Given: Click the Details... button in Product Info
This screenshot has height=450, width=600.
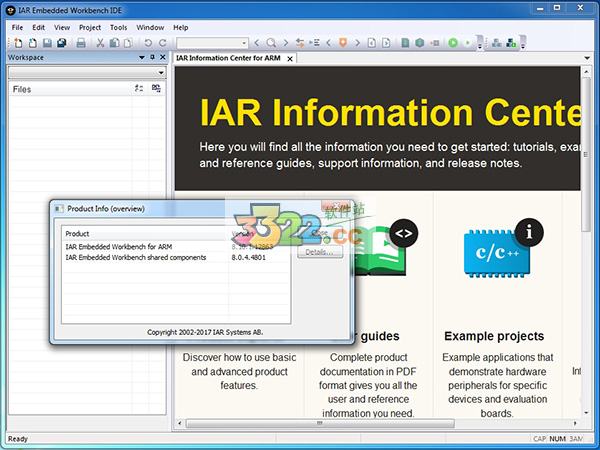Looking at the screenshot, I should click(320, 252).
